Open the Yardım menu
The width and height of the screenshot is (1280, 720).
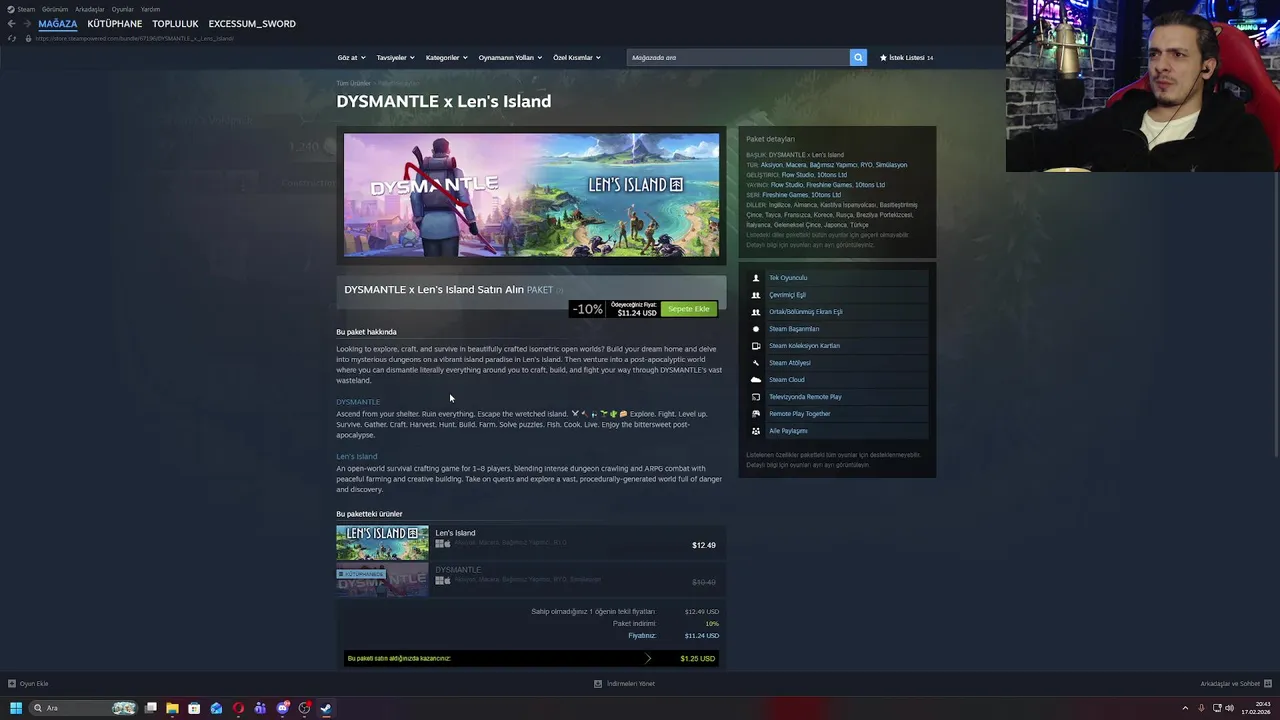tap(150, 9)
